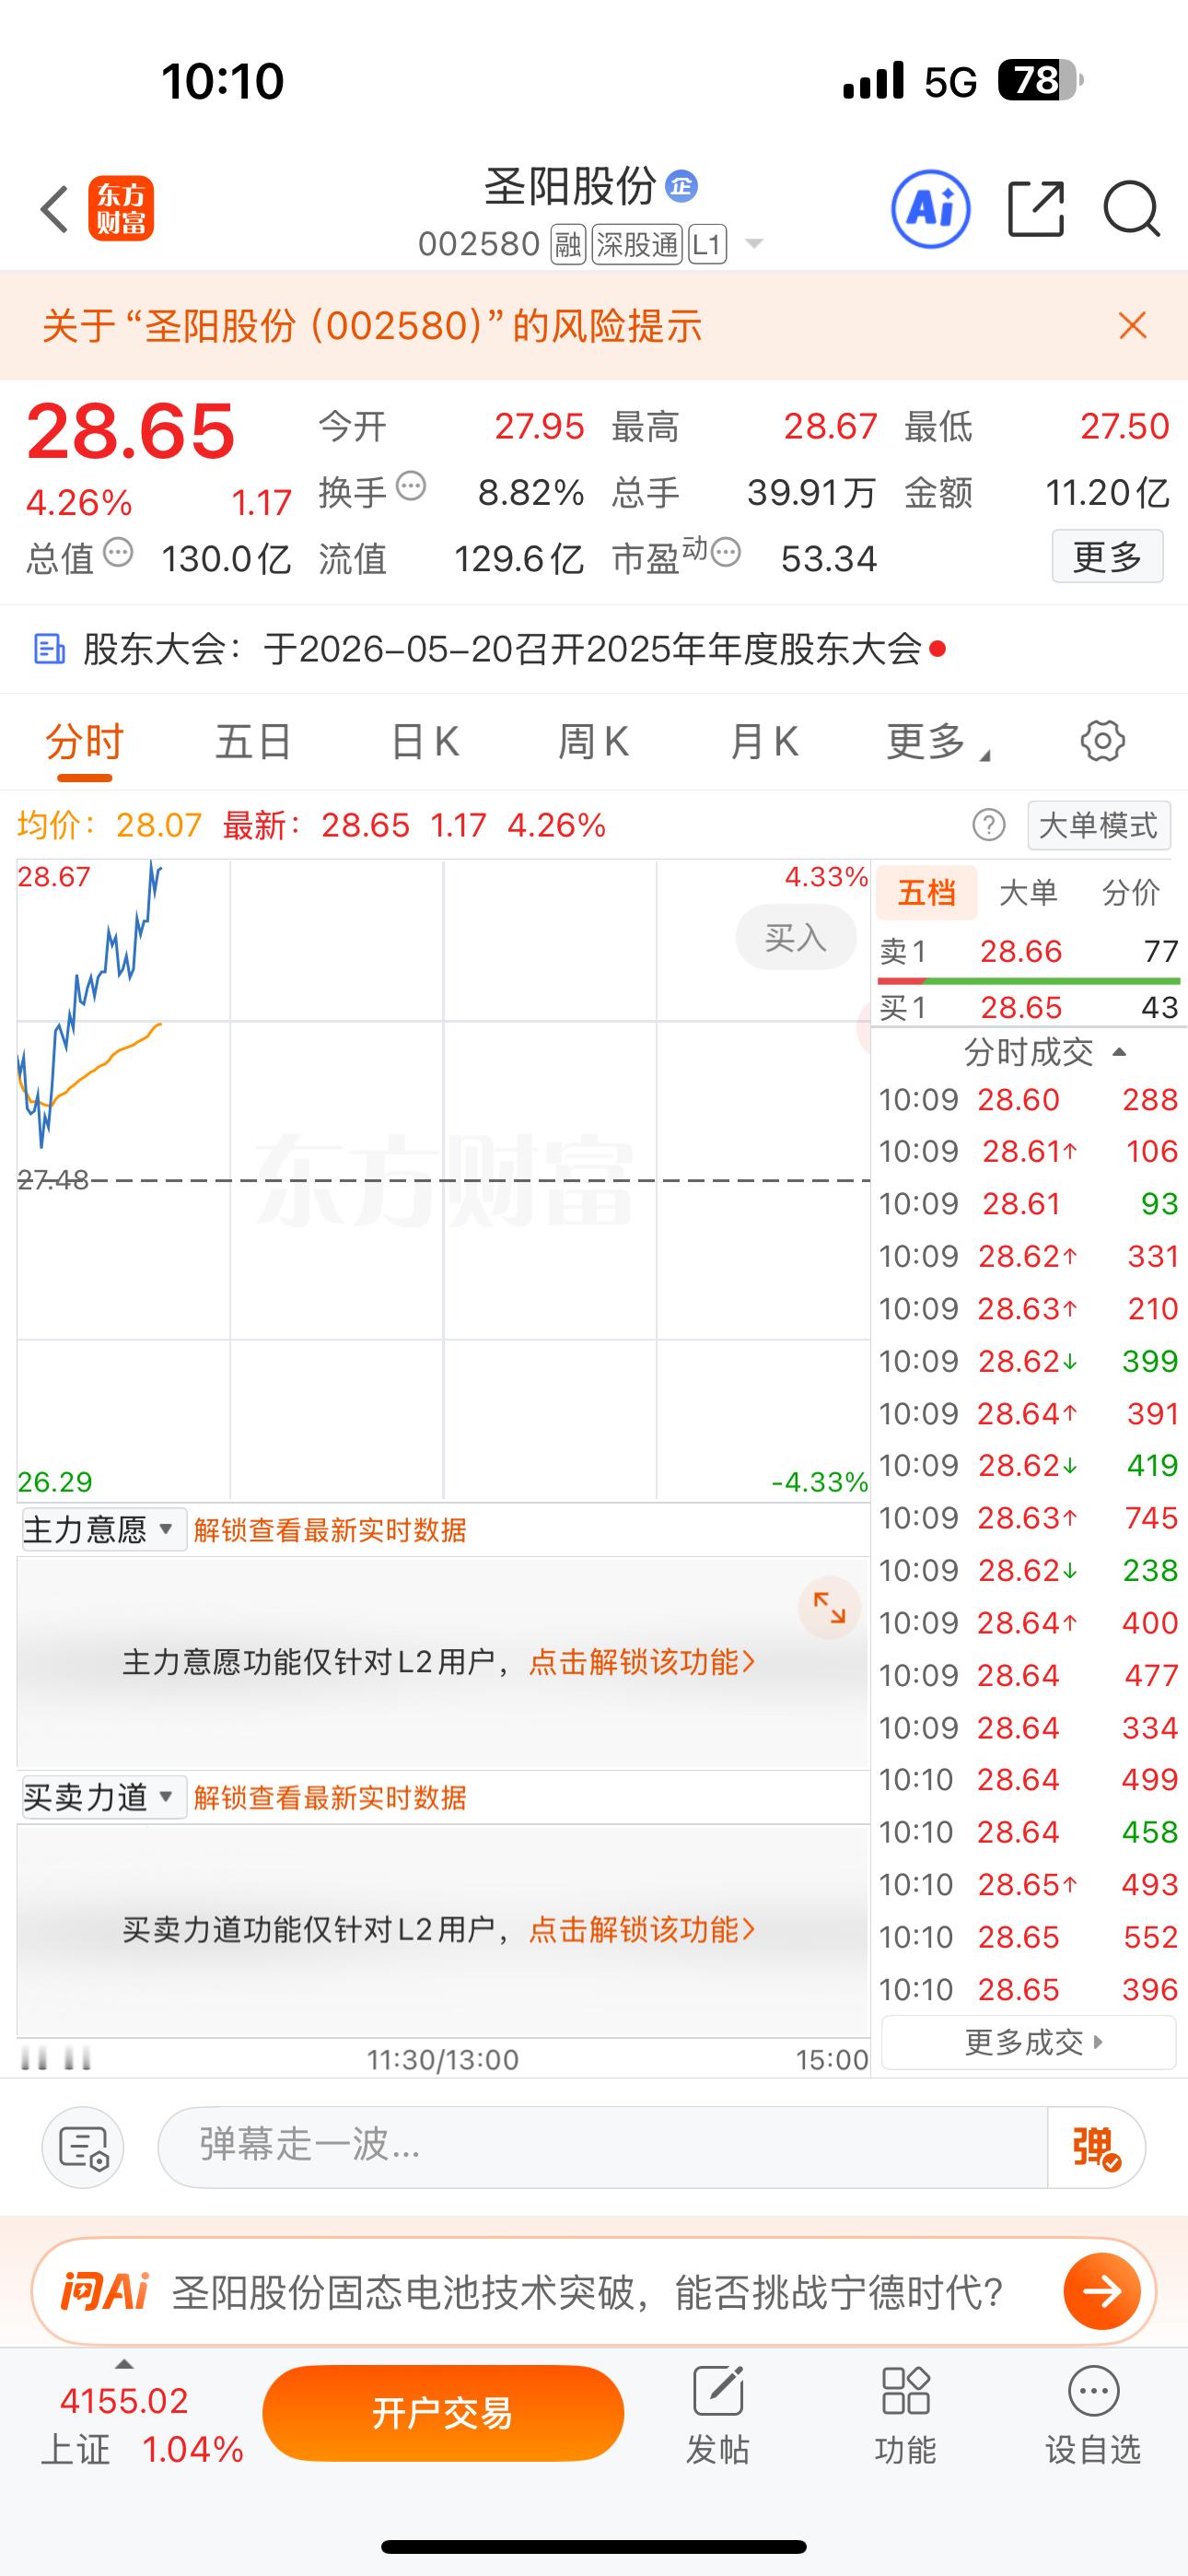1188x2576 pixels.
Task: Tap the 企 verified badge icon
Action: [681, 186]
